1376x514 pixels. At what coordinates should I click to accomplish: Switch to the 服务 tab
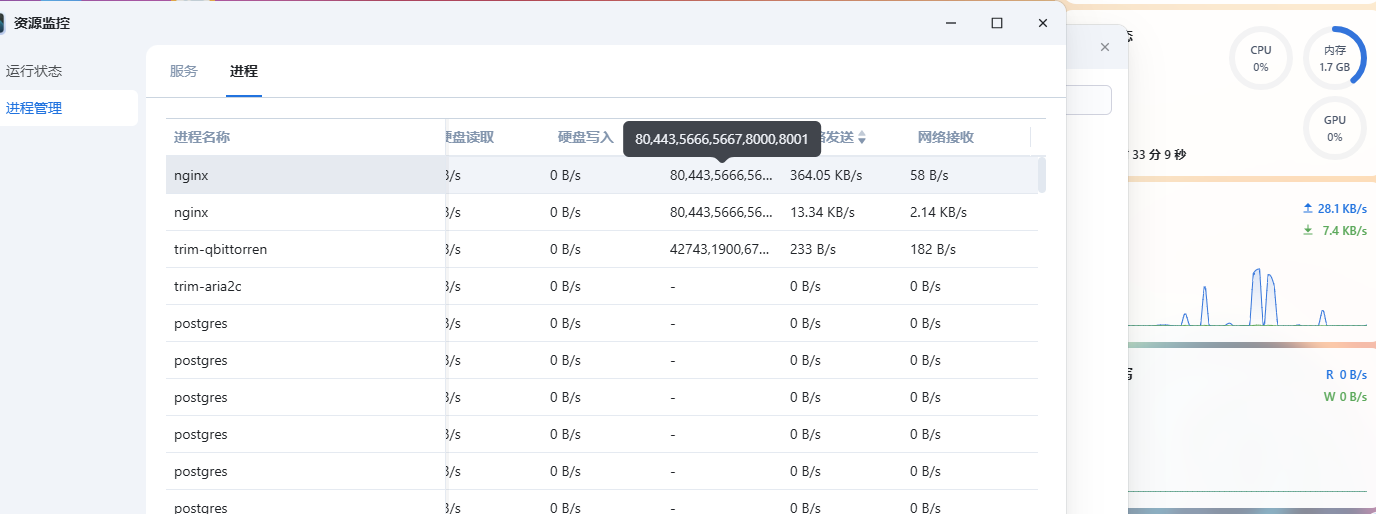point(184,71)
